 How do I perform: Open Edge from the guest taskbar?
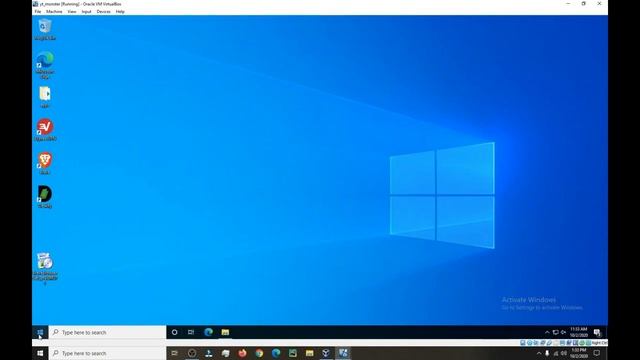pos(209,332)
